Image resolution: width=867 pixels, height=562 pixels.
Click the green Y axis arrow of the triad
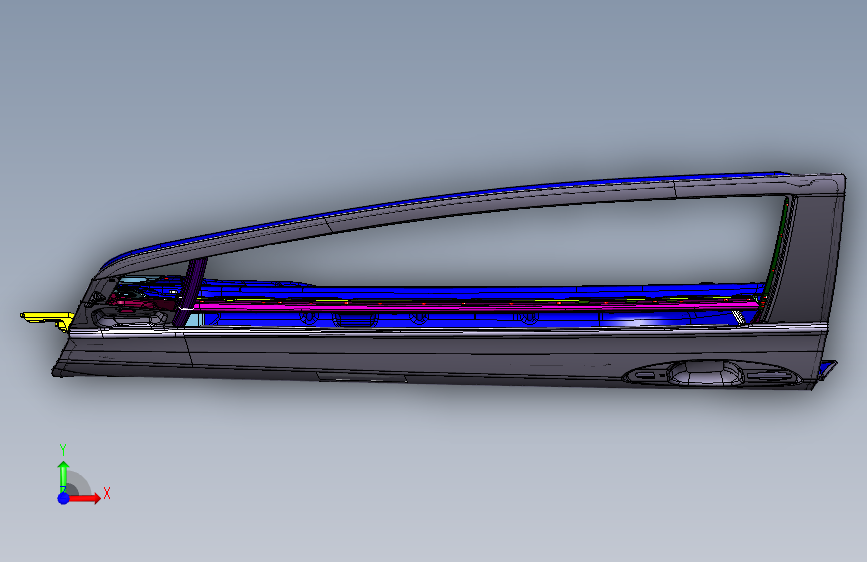pyautogui.click(x=64, y=477)
